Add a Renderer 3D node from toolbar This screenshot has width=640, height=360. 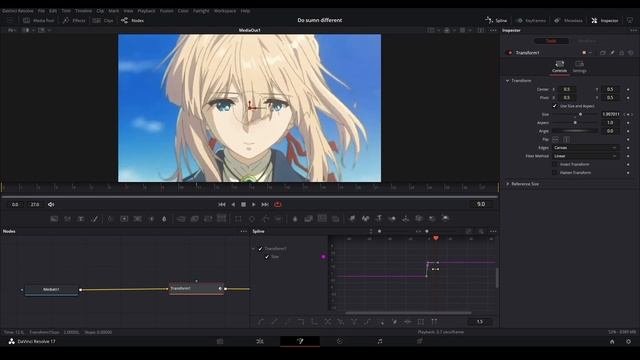pyautogui.click(x=445, y=219)
